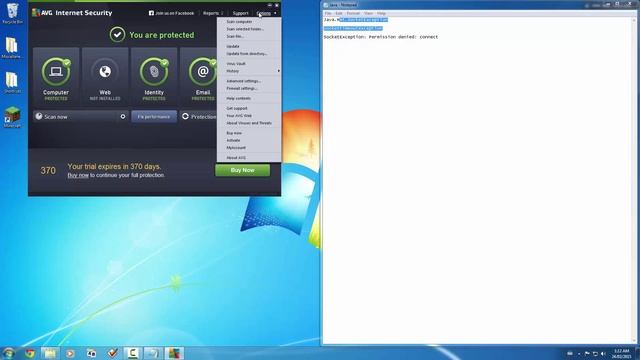Click Join us on Facebook link

tap(174, 13)
